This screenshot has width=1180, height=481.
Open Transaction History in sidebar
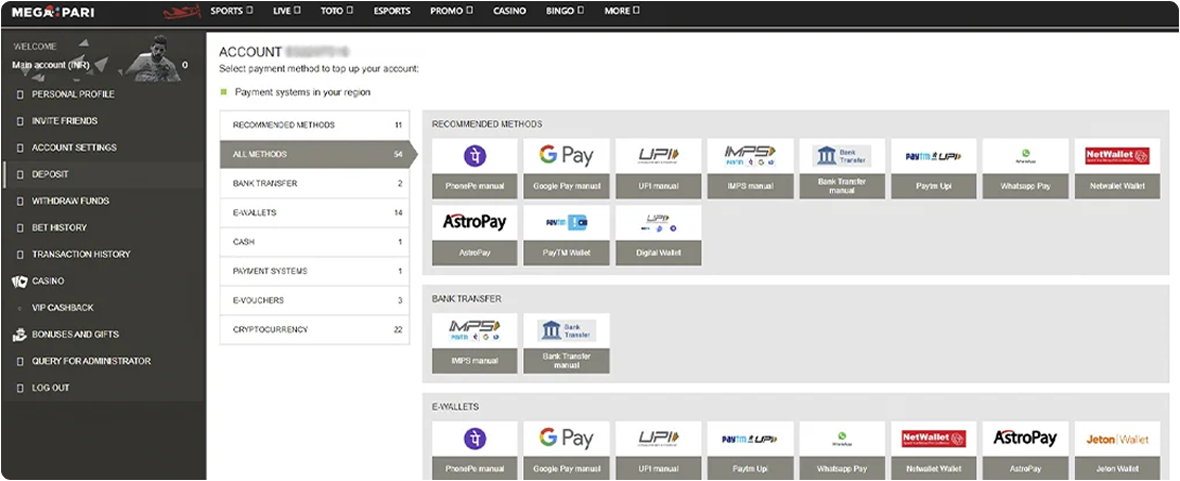pyautogui.click(x=104, y=254)
